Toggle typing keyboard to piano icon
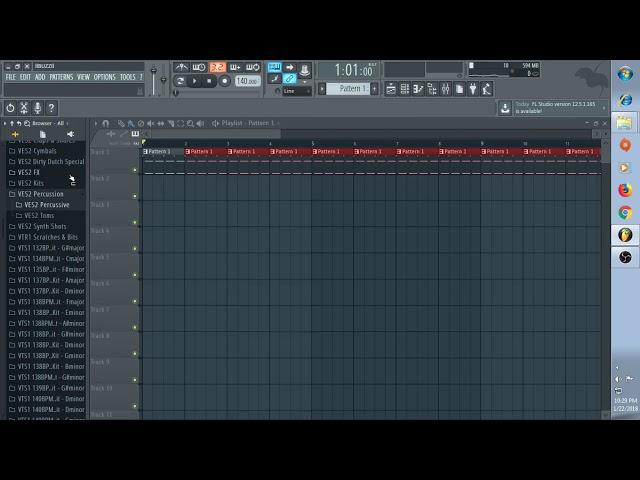This screenshot has width=640, height=480. click(274, 67)
